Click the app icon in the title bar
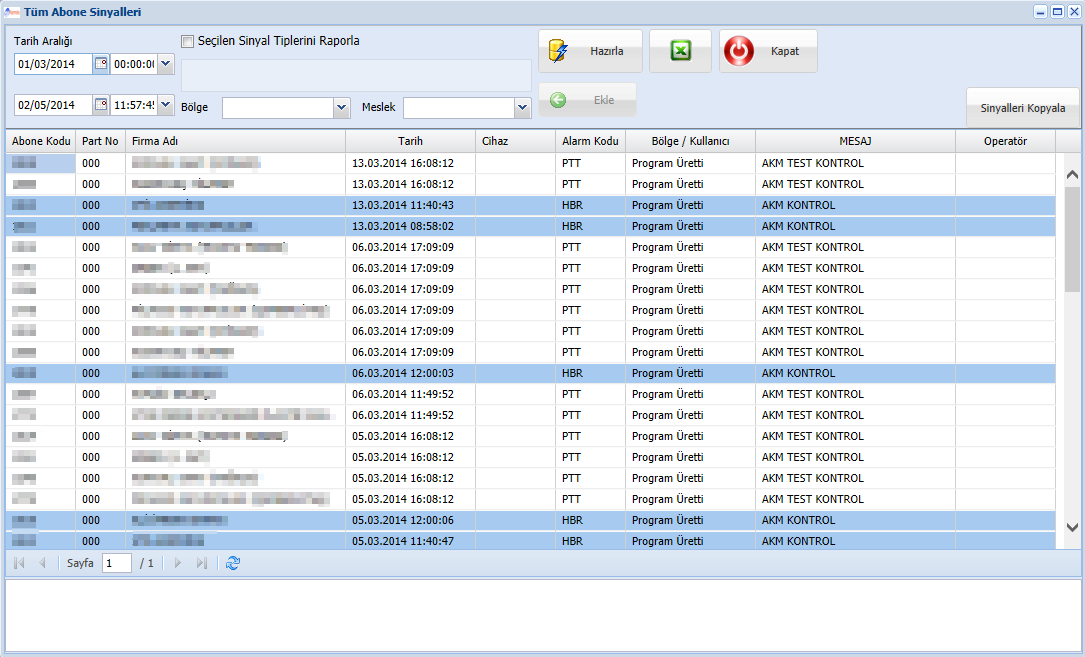 click(11, 12)
